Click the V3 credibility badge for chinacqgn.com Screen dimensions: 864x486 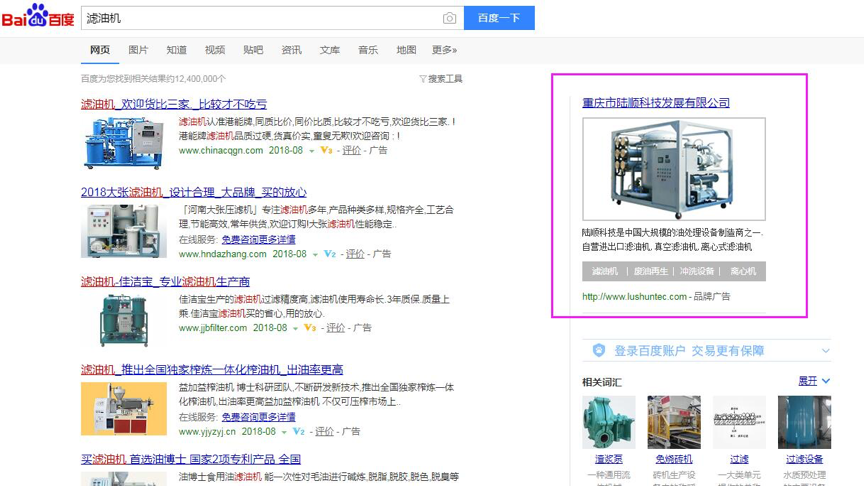(325, 151)
